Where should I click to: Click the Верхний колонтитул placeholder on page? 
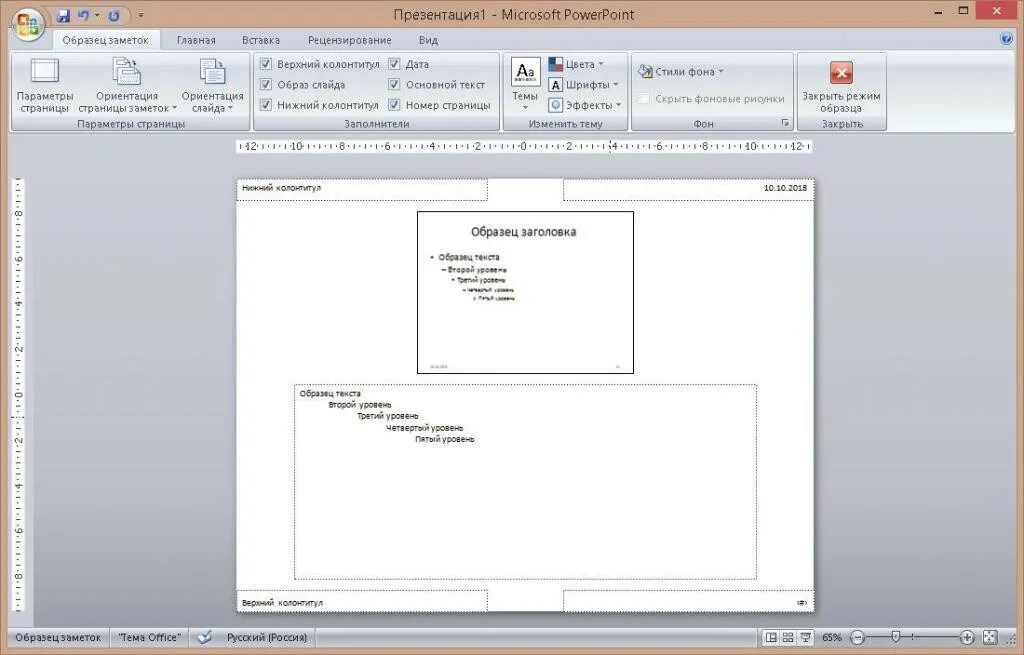[x=362, y=601]
